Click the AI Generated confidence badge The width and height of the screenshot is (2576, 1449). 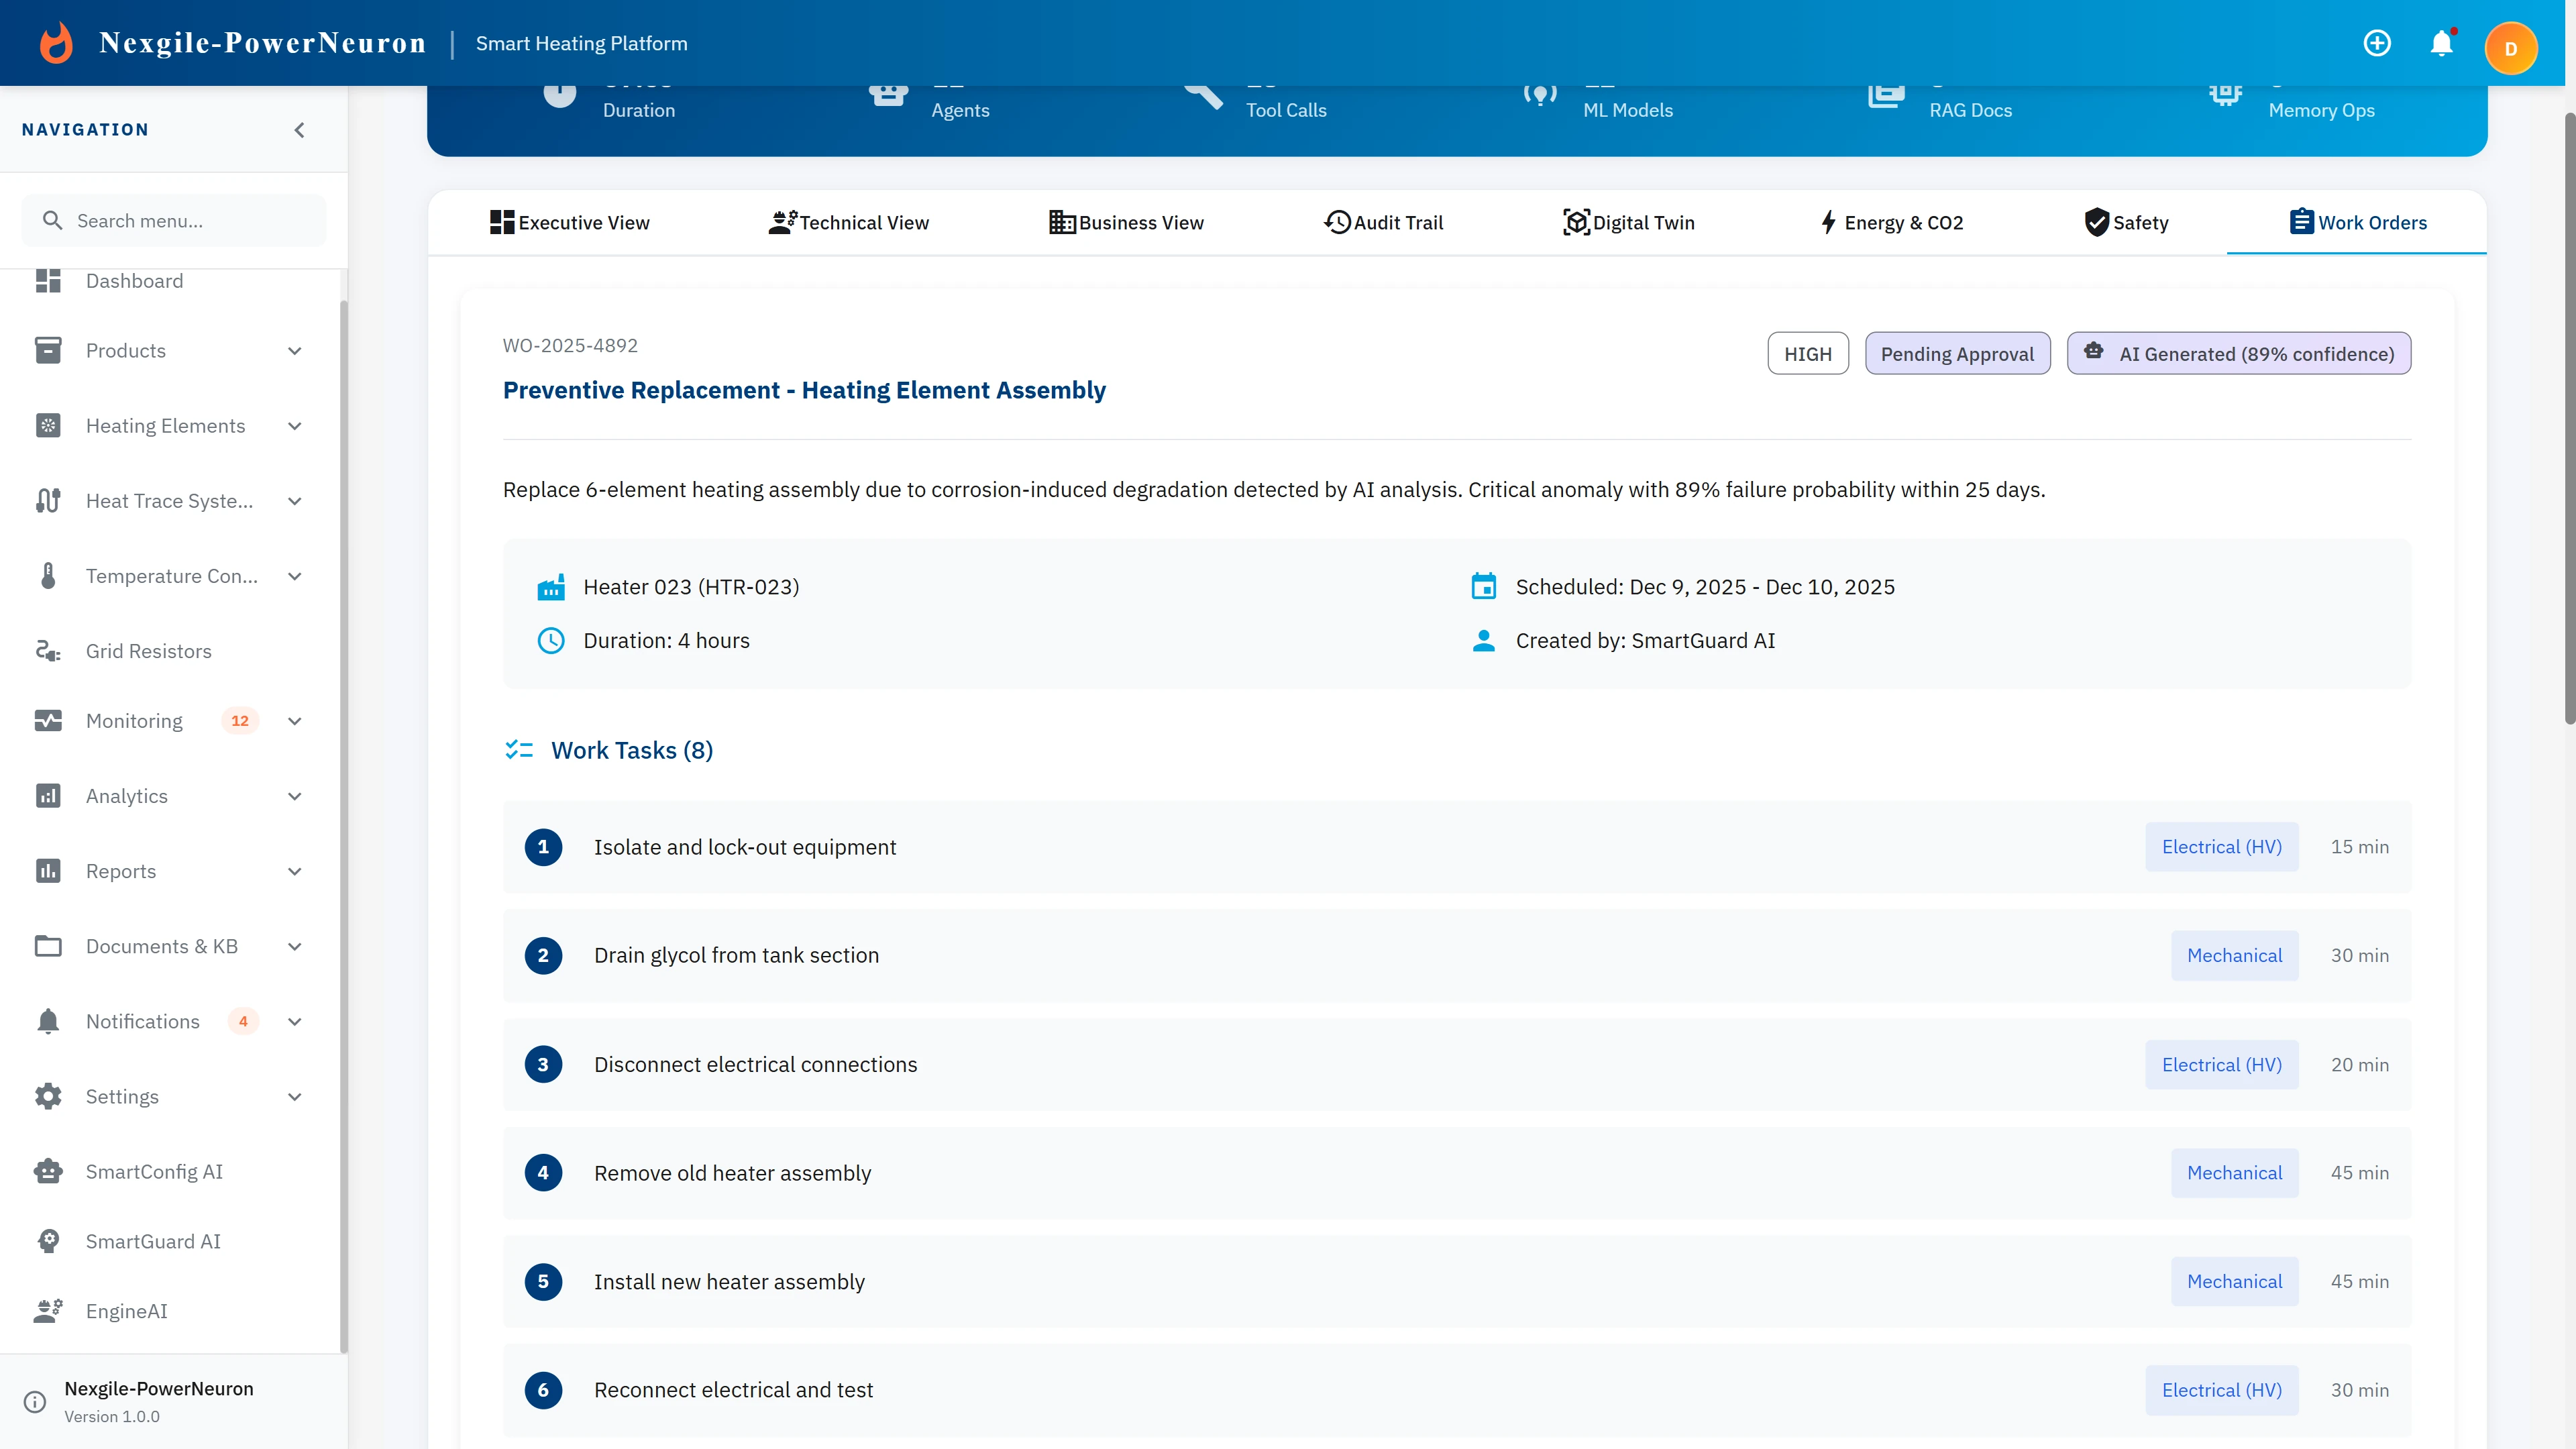pyautogui.click(x=2239, y=353)
